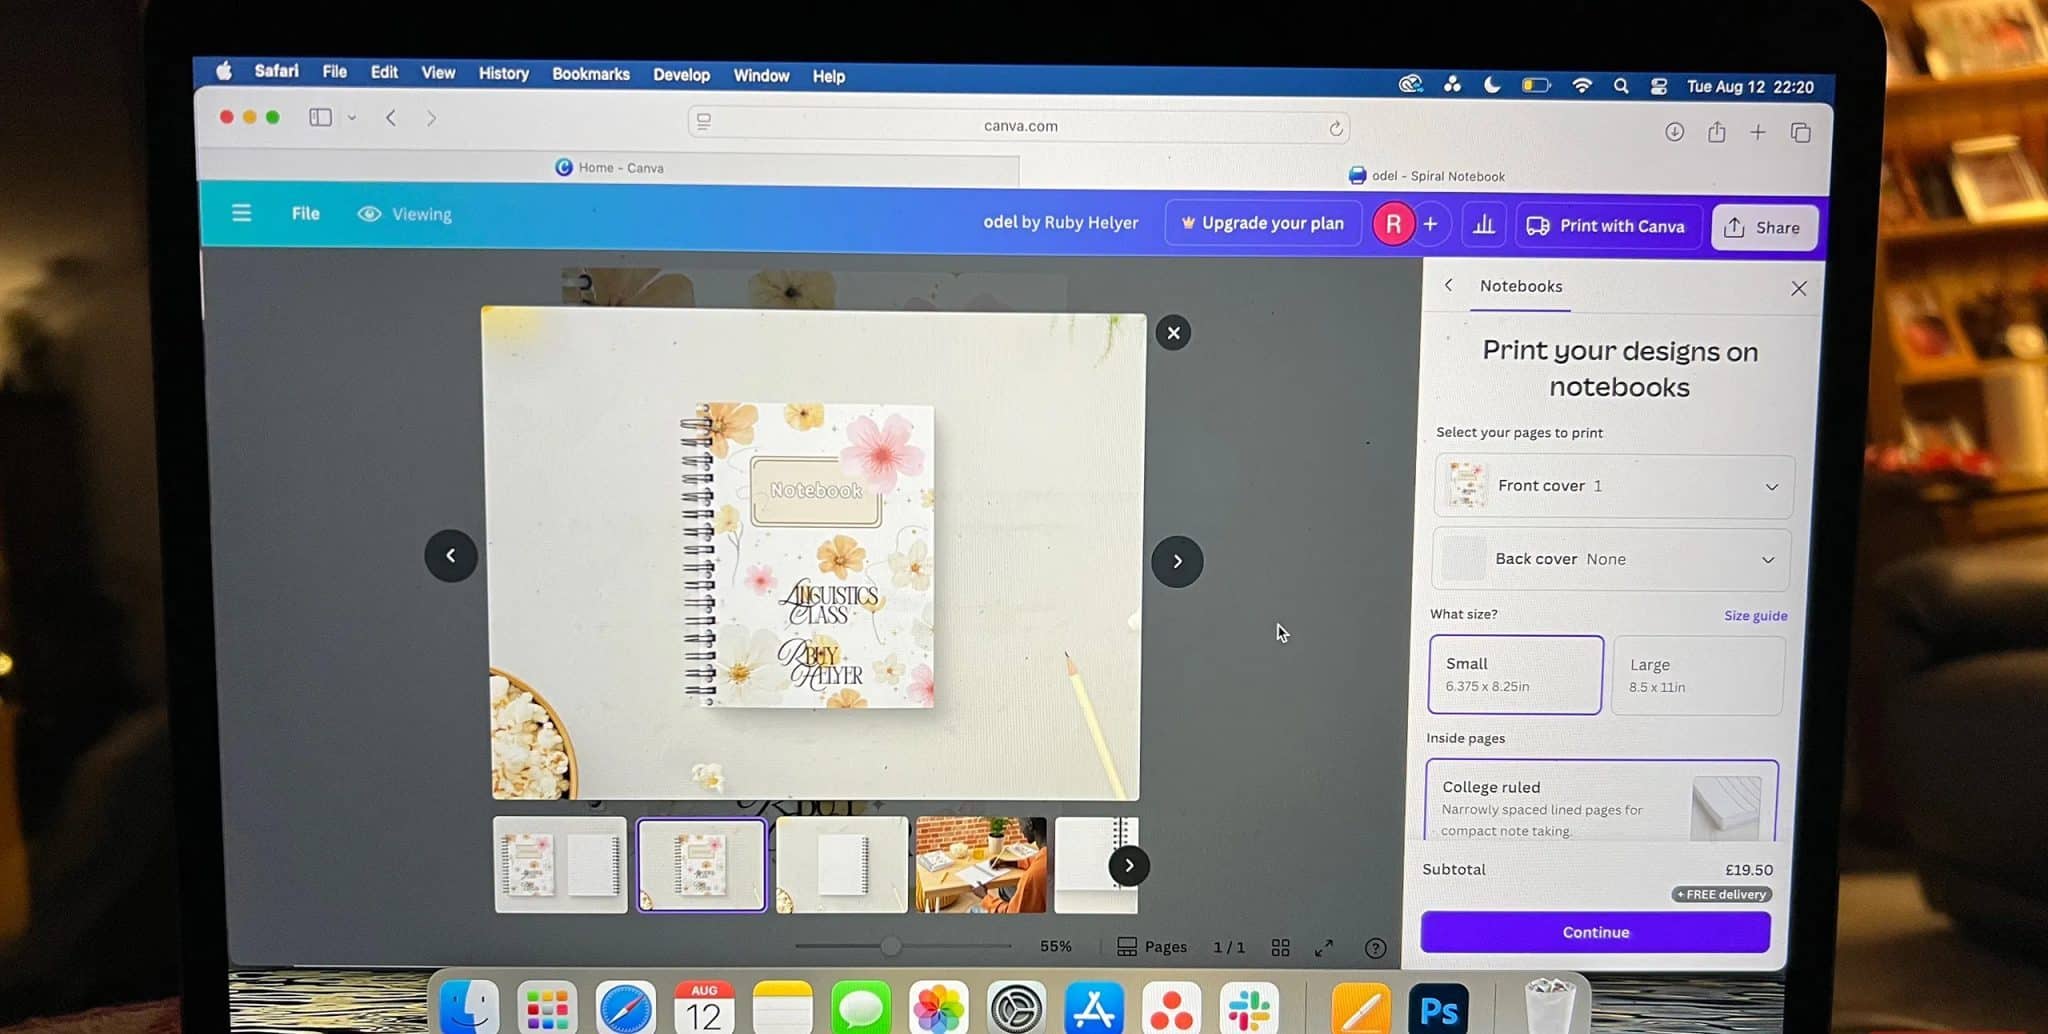The width and height of the screenshot is (2048, 1034).
Task: Click the Viewing mode eye toggle
Action: click(404, 214)
